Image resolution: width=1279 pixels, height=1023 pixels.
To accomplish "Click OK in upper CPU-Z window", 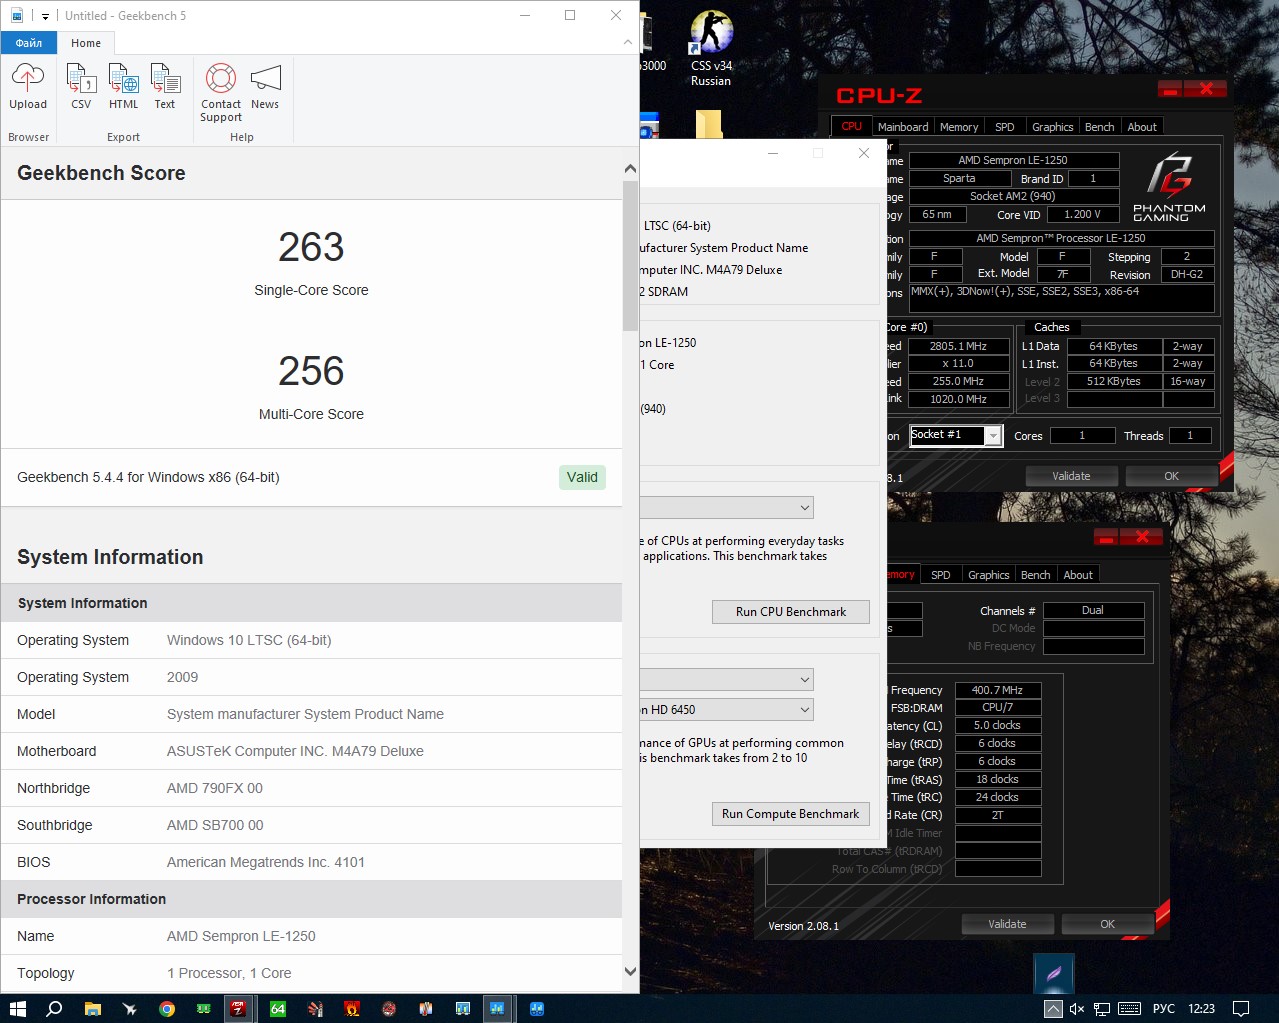I will click(x=1172, y=476).
